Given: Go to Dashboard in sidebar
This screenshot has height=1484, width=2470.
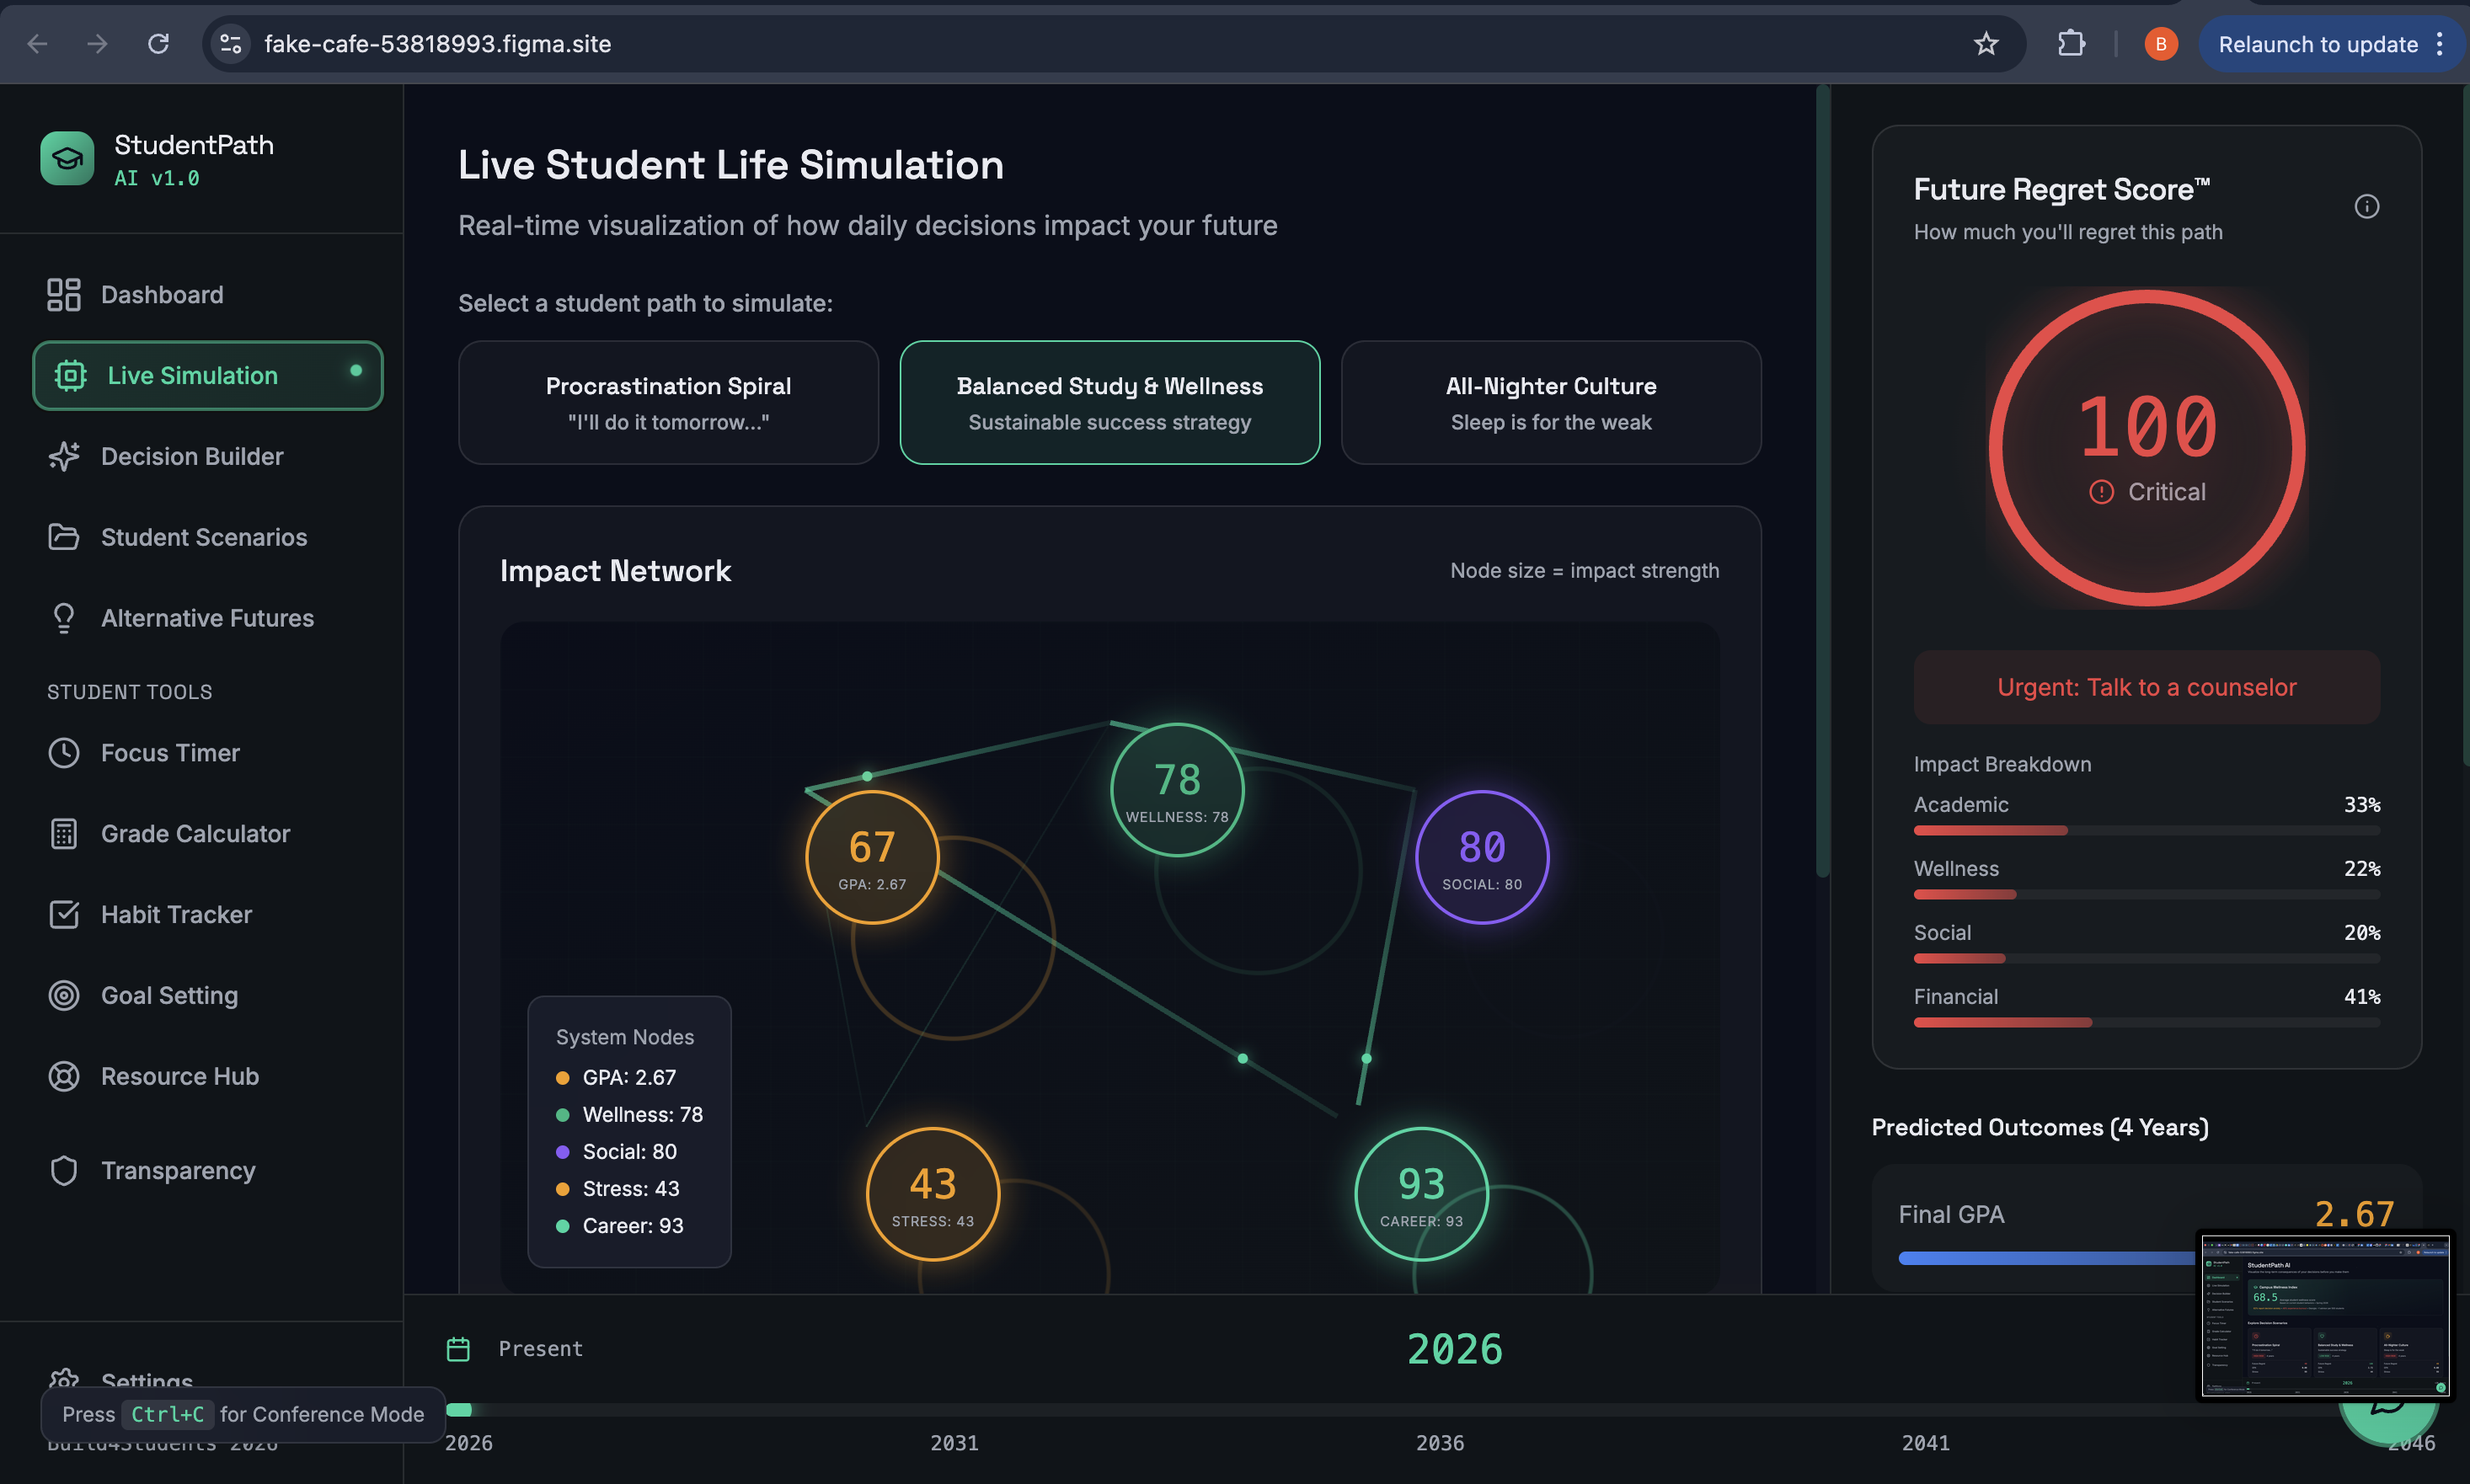Looking at the screenshot, I should [162, 295].
